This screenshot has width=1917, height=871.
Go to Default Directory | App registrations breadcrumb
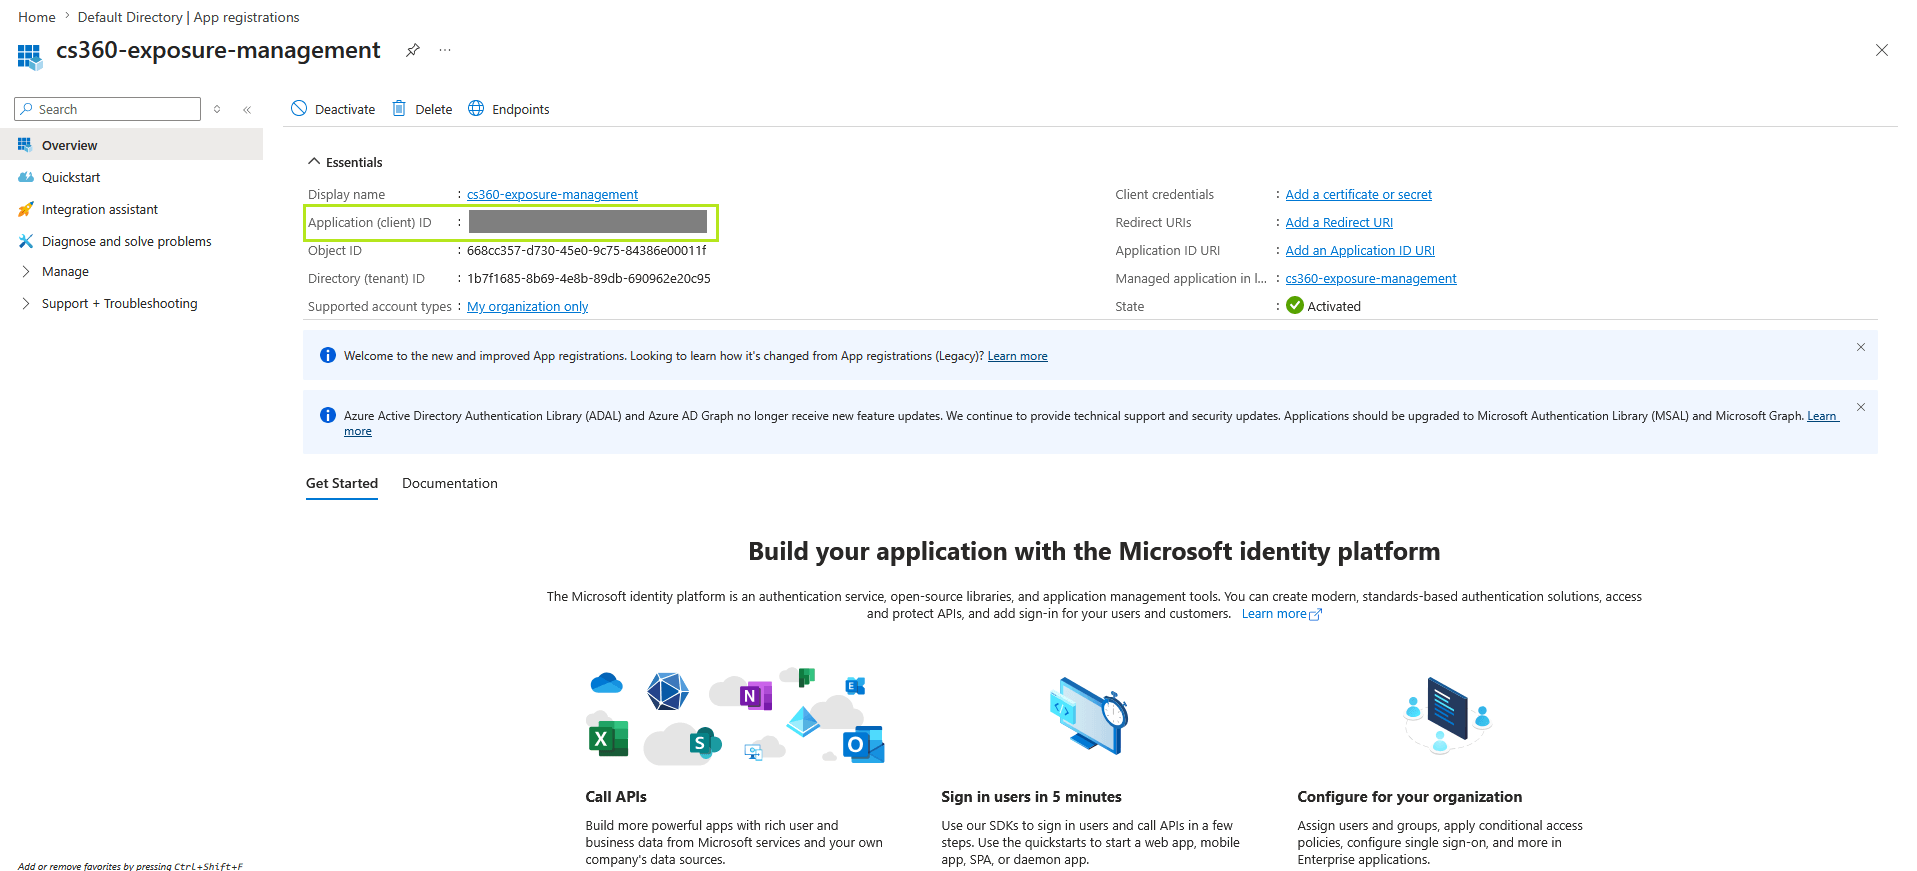(188, 17)
